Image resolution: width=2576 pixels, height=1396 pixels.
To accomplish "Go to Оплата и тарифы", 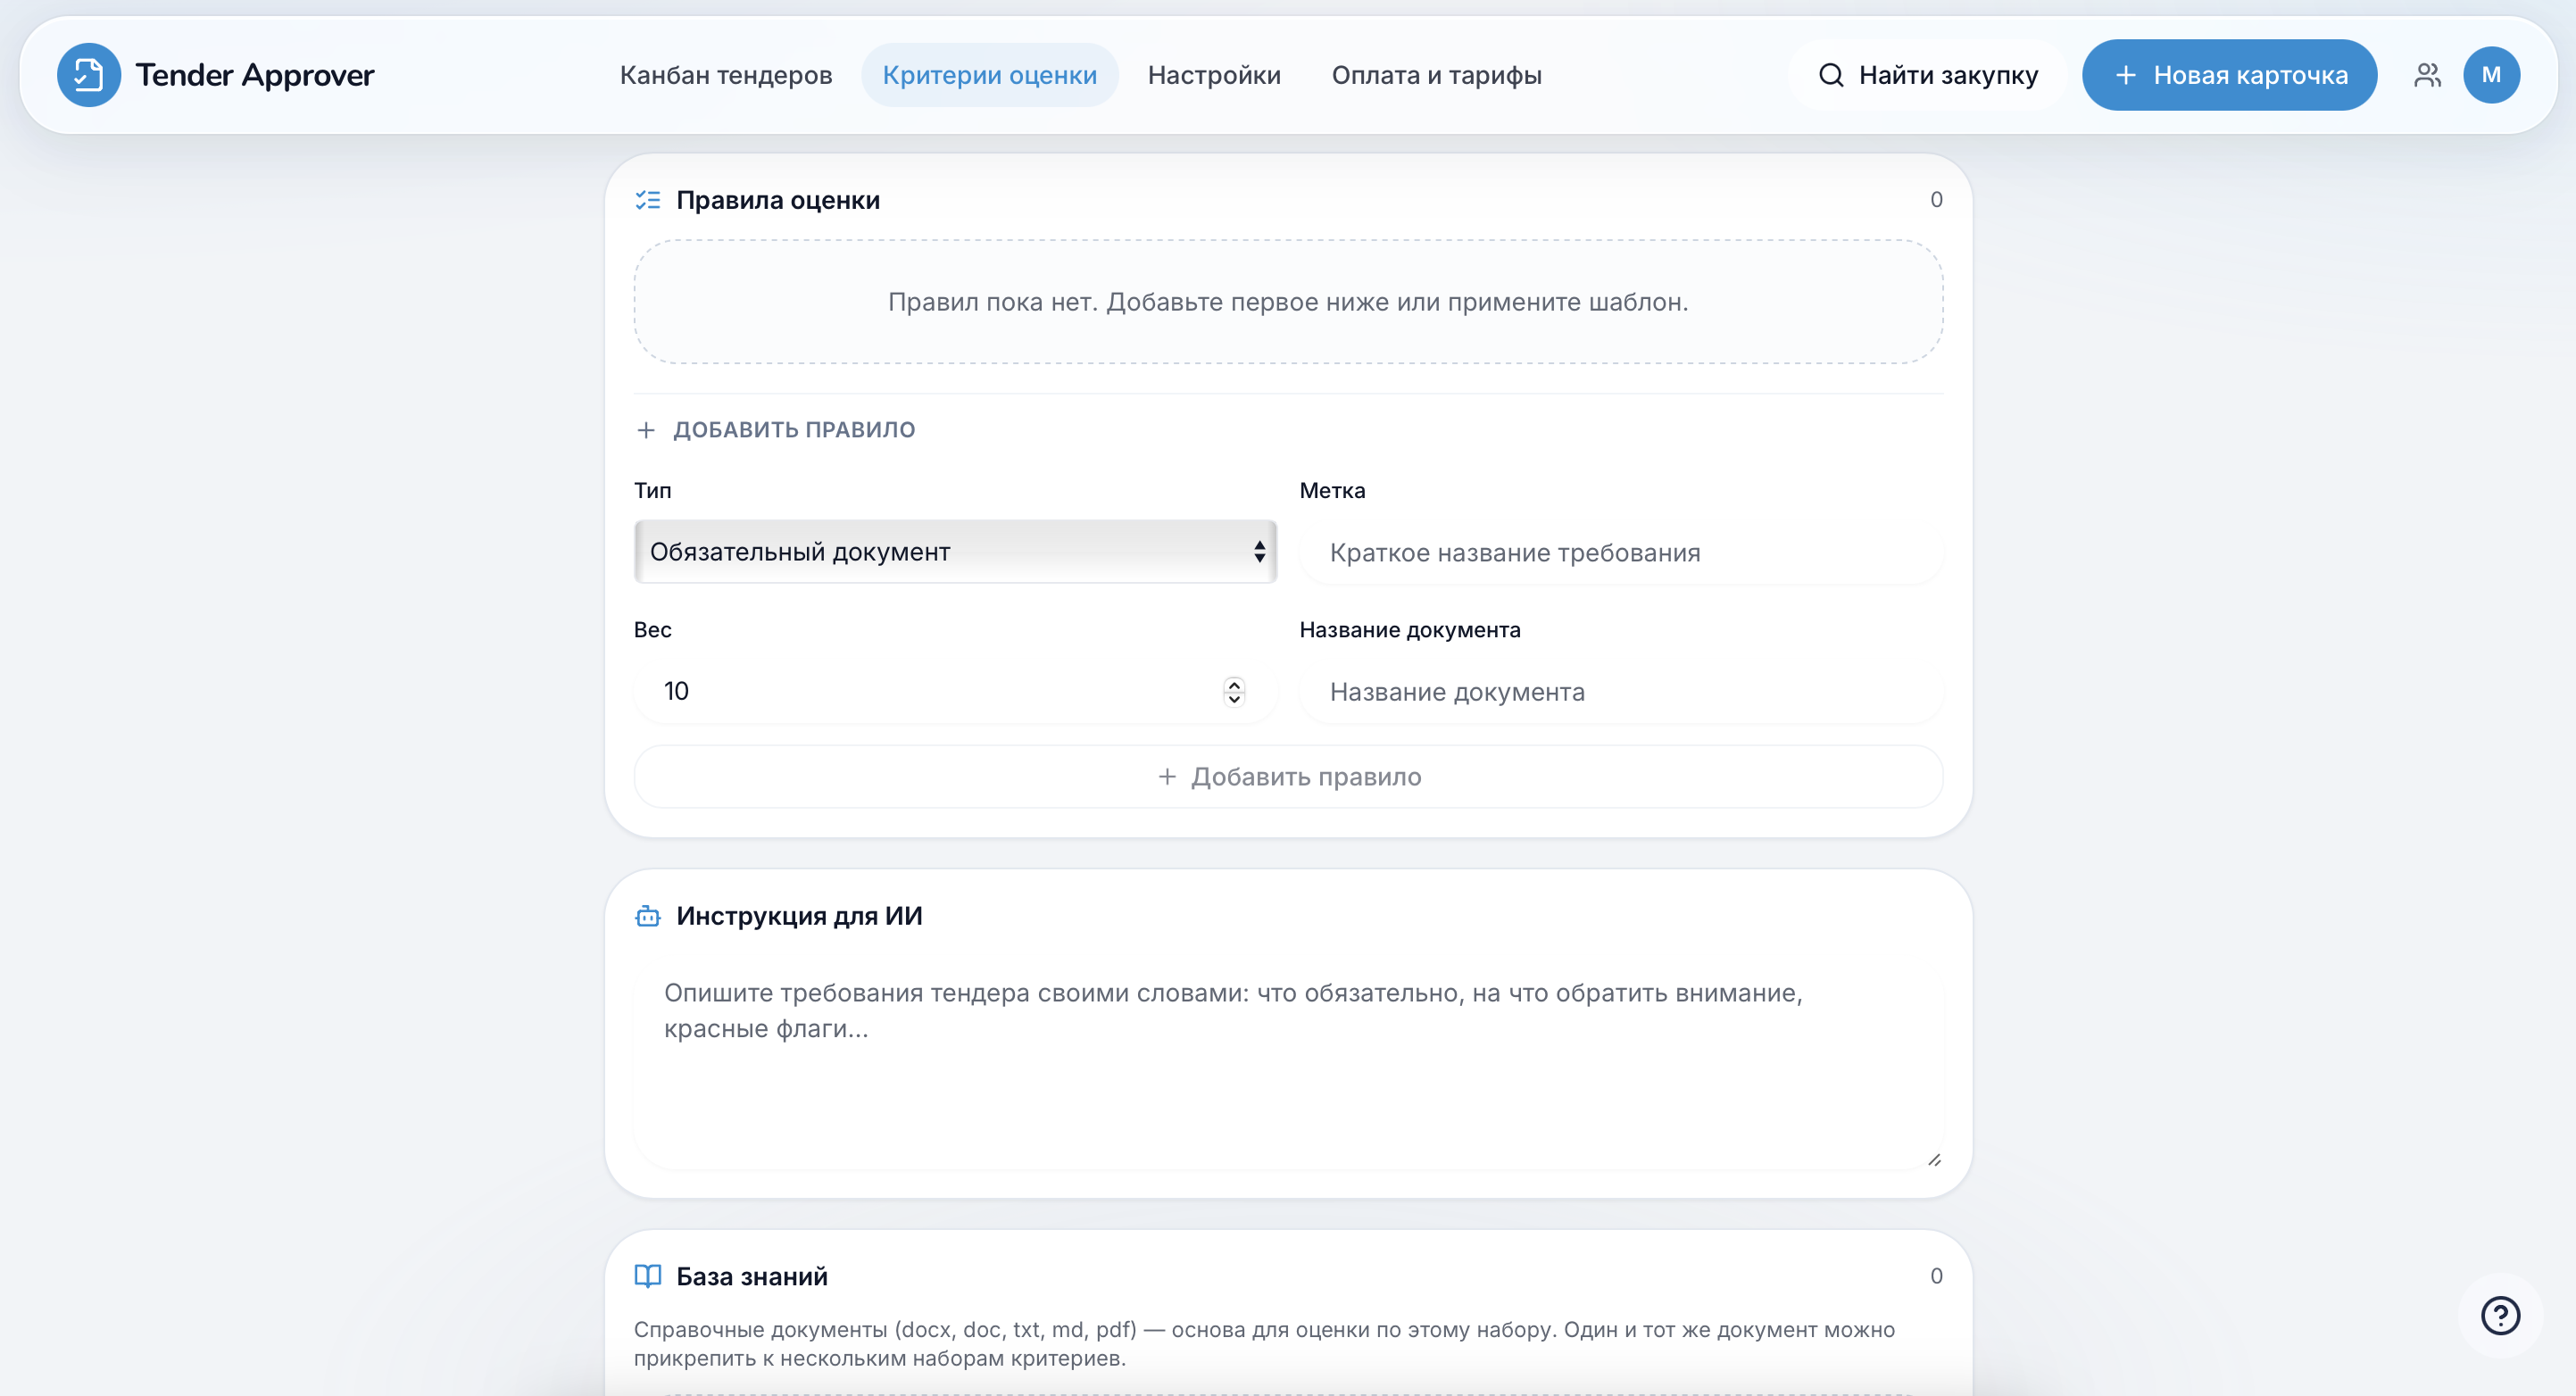I will pyautogui.click(x=1436, y=75).
